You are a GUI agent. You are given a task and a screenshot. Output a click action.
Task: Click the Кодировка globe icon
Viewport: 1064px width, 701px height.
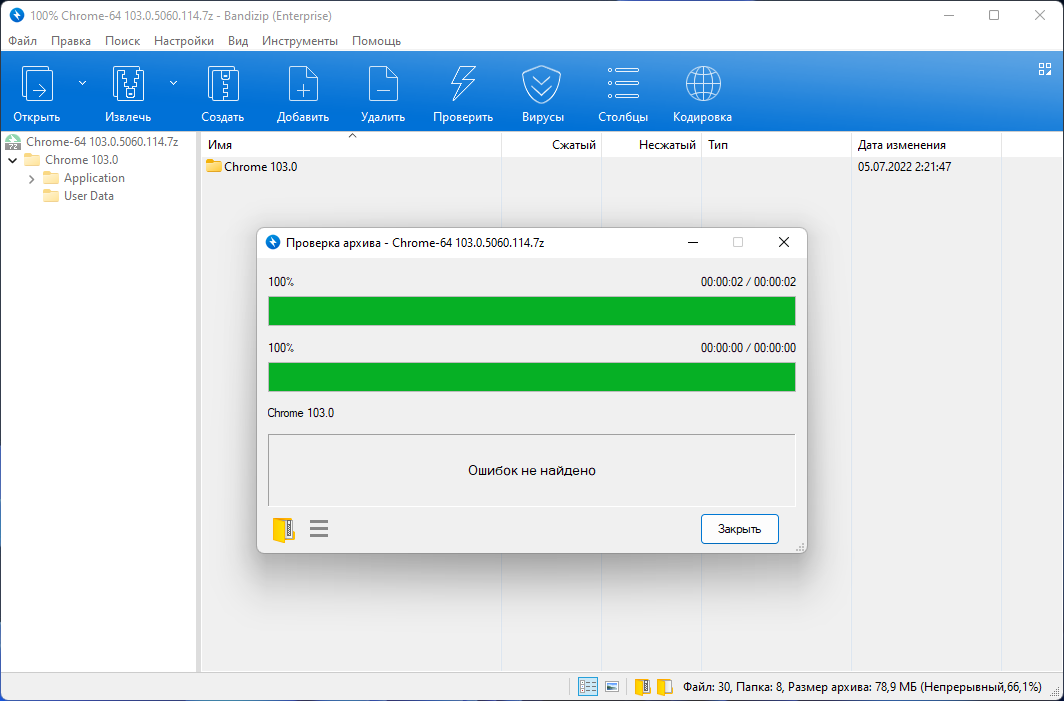pyautogui.click(x=703, y=84)
